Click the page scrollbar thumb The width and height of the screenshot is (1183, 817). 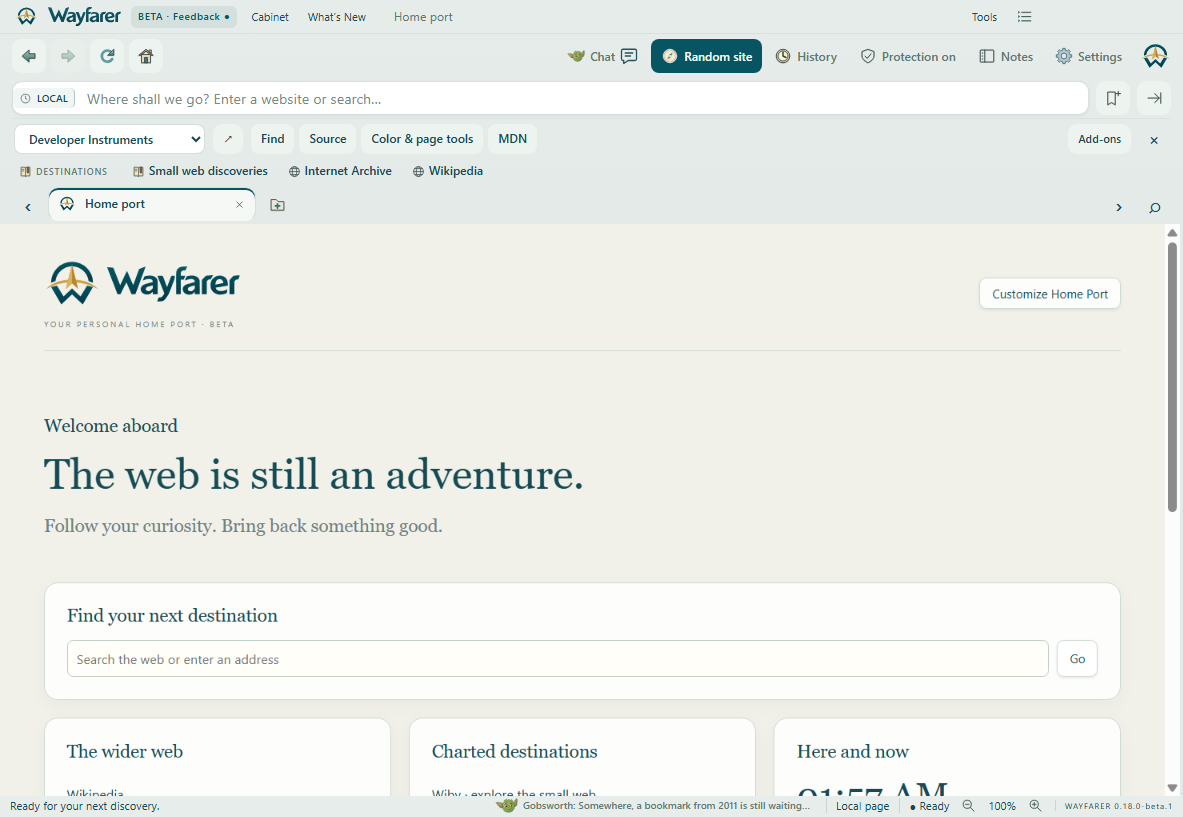click(1172, 376)
